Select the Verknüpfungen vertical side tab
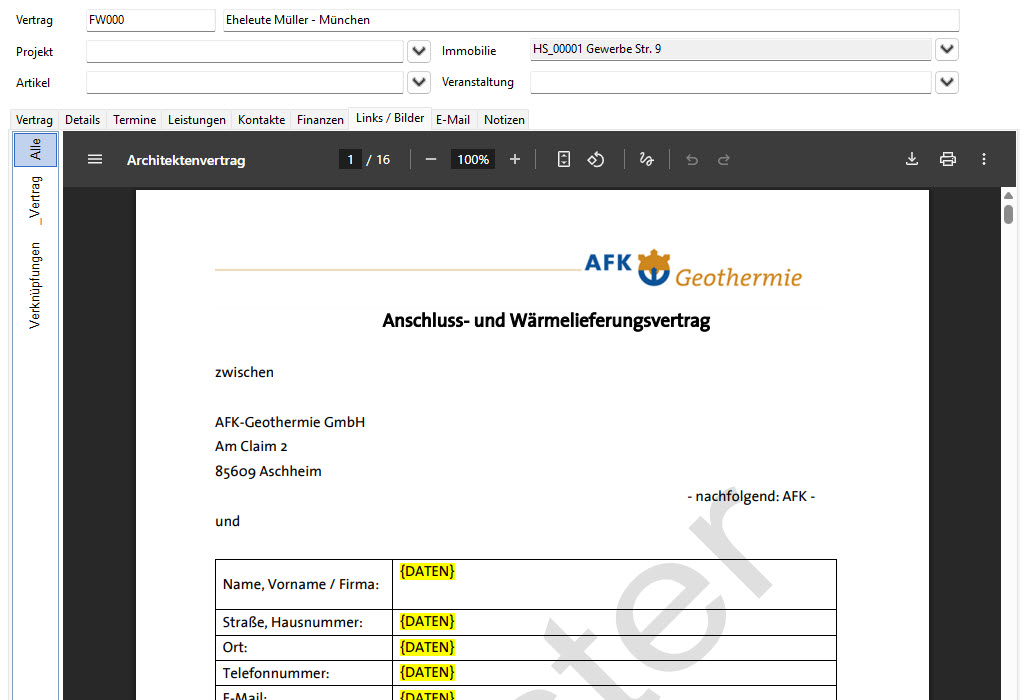The image size is (1023, 700). click(36, 285)
